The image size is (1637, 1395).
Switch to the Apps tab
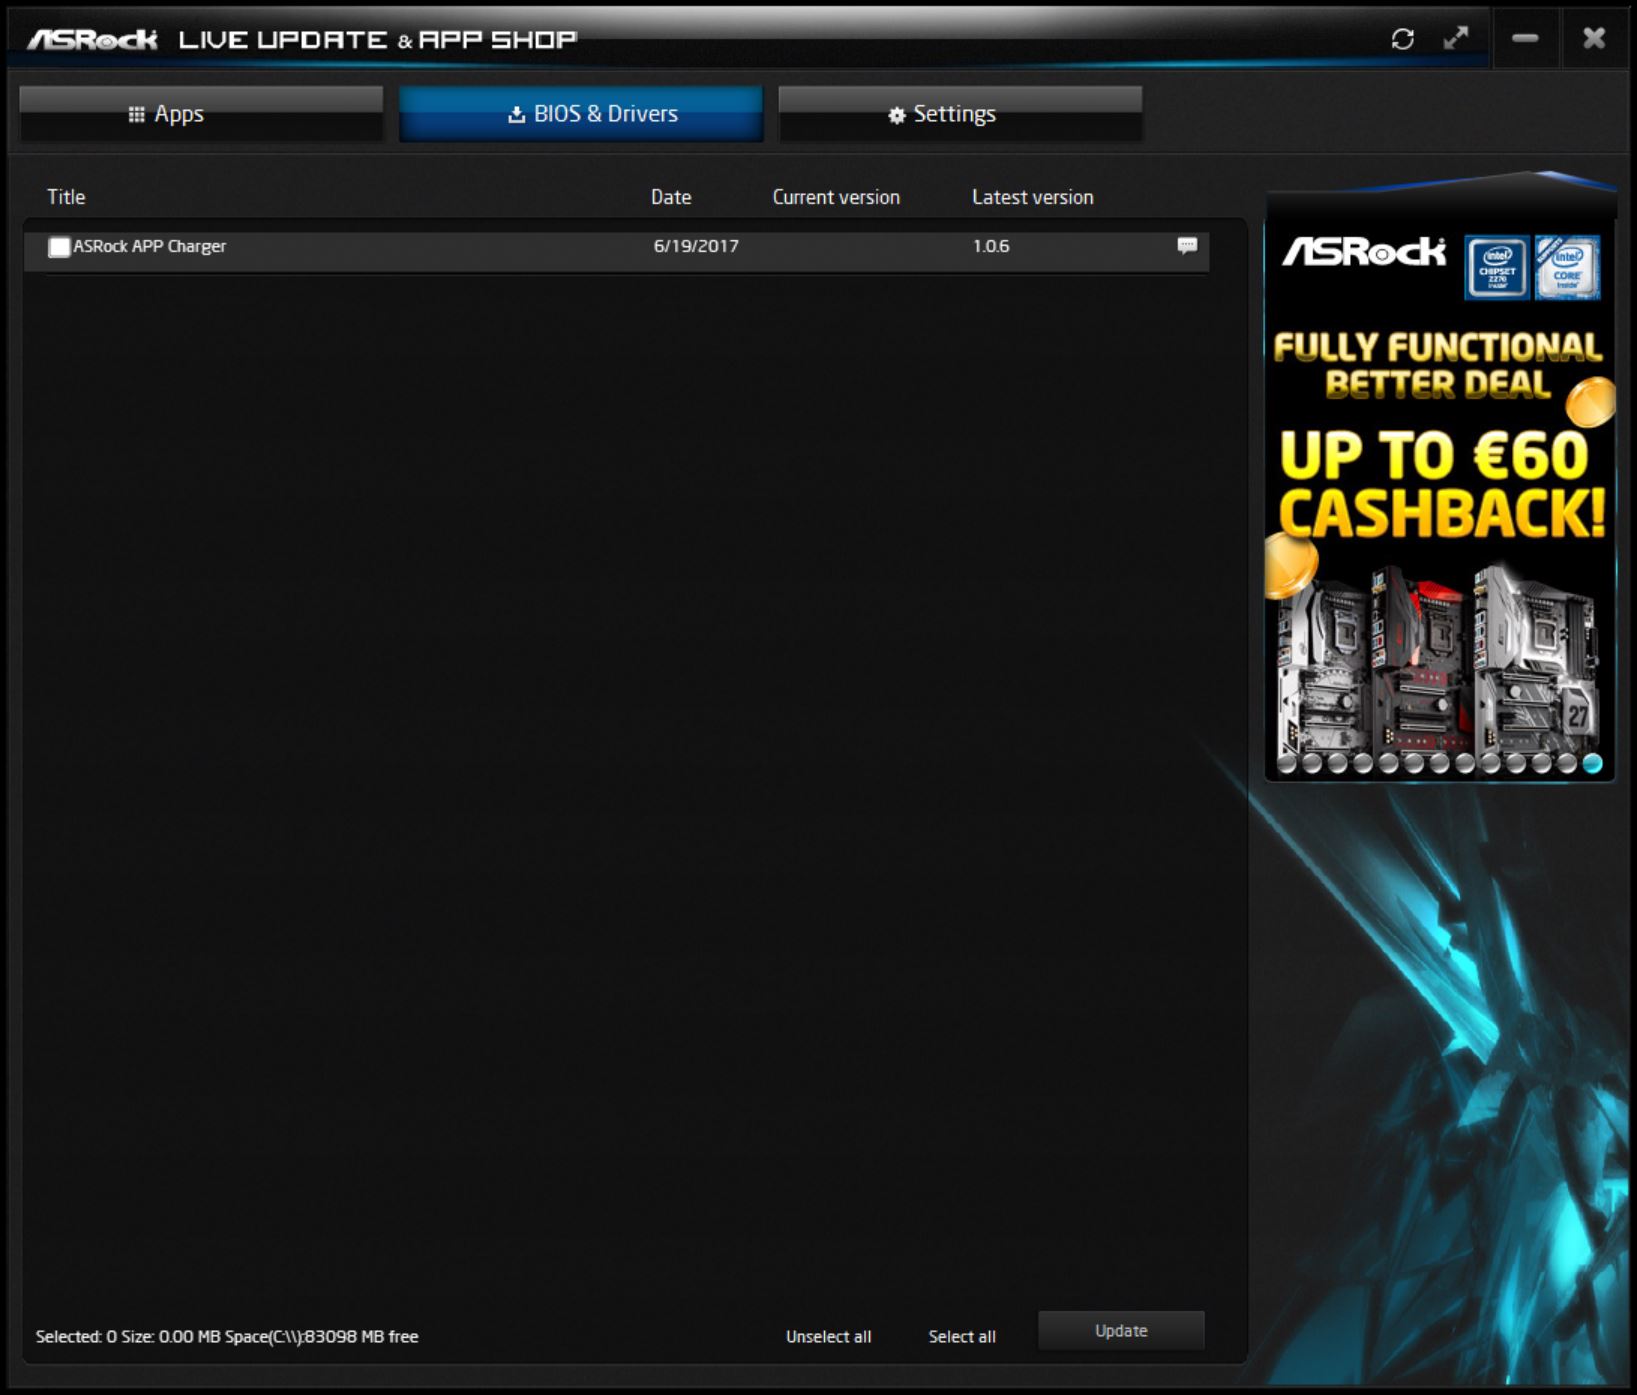pos(201,114)
